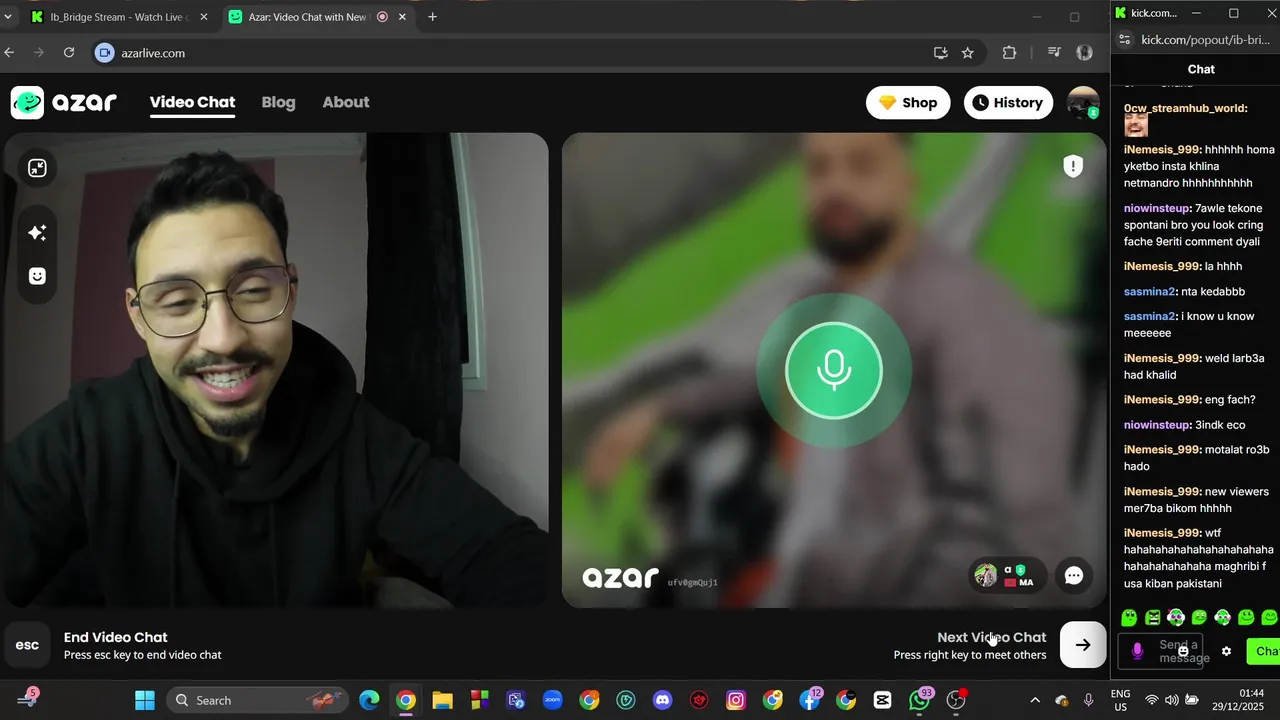Click the next arrow button to meet others
Image resolution: width=1280 pixels, height=720 pixels.
tap(1083, 645)
